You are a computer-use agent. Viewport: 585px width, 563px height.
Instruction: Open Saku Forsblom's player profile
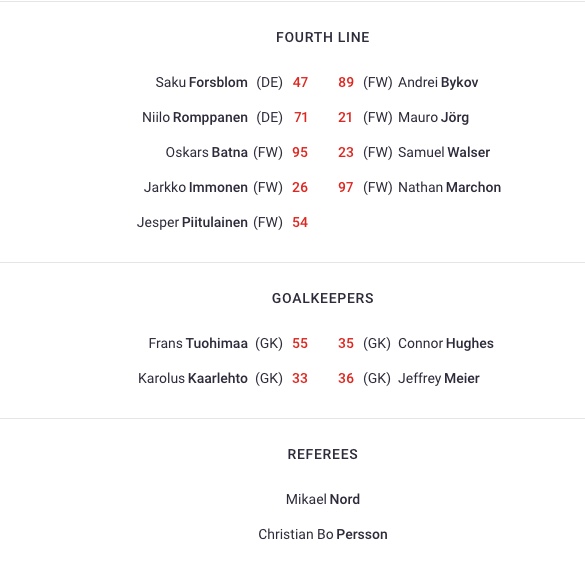point(201,82)
